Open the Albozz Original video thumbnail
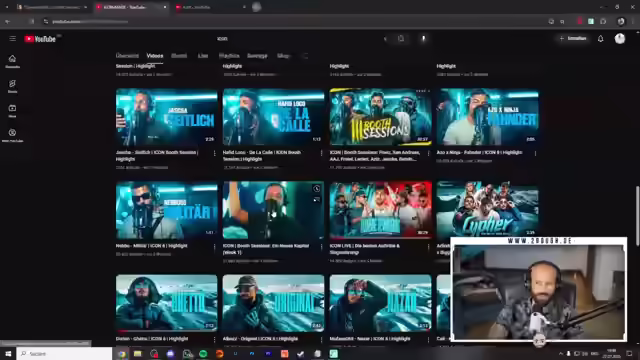640x360 pixels. [273, 303]
